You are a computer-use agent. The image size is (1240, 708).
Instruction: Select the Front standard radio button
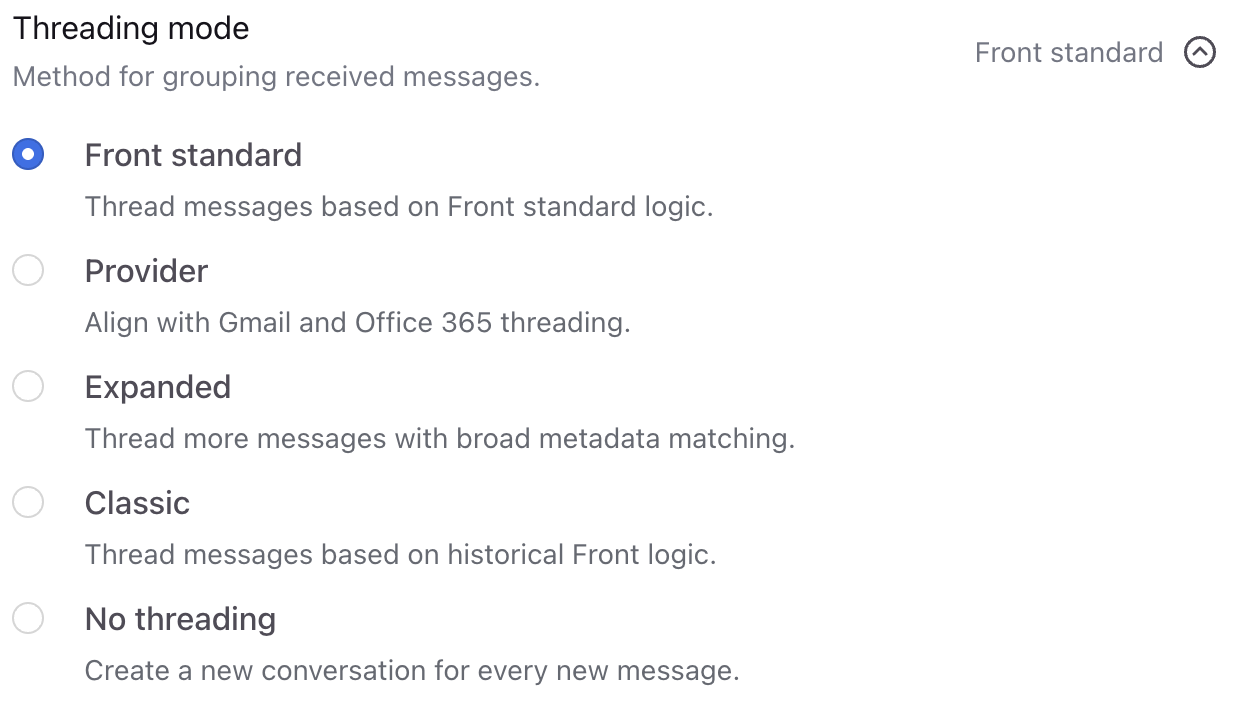coord(28,155)
